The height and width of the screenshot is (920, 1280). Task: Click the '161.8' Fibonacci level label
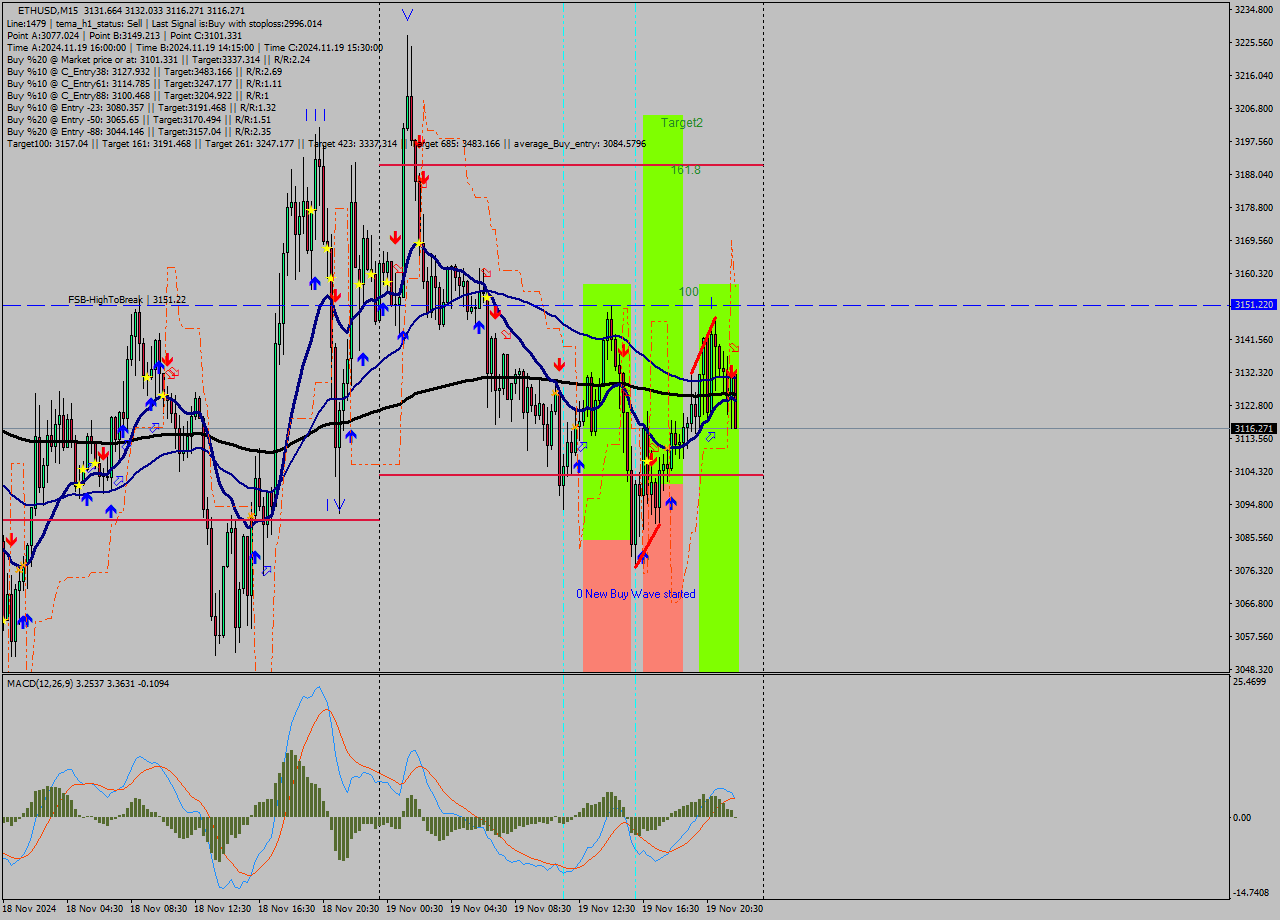[685, 170]
